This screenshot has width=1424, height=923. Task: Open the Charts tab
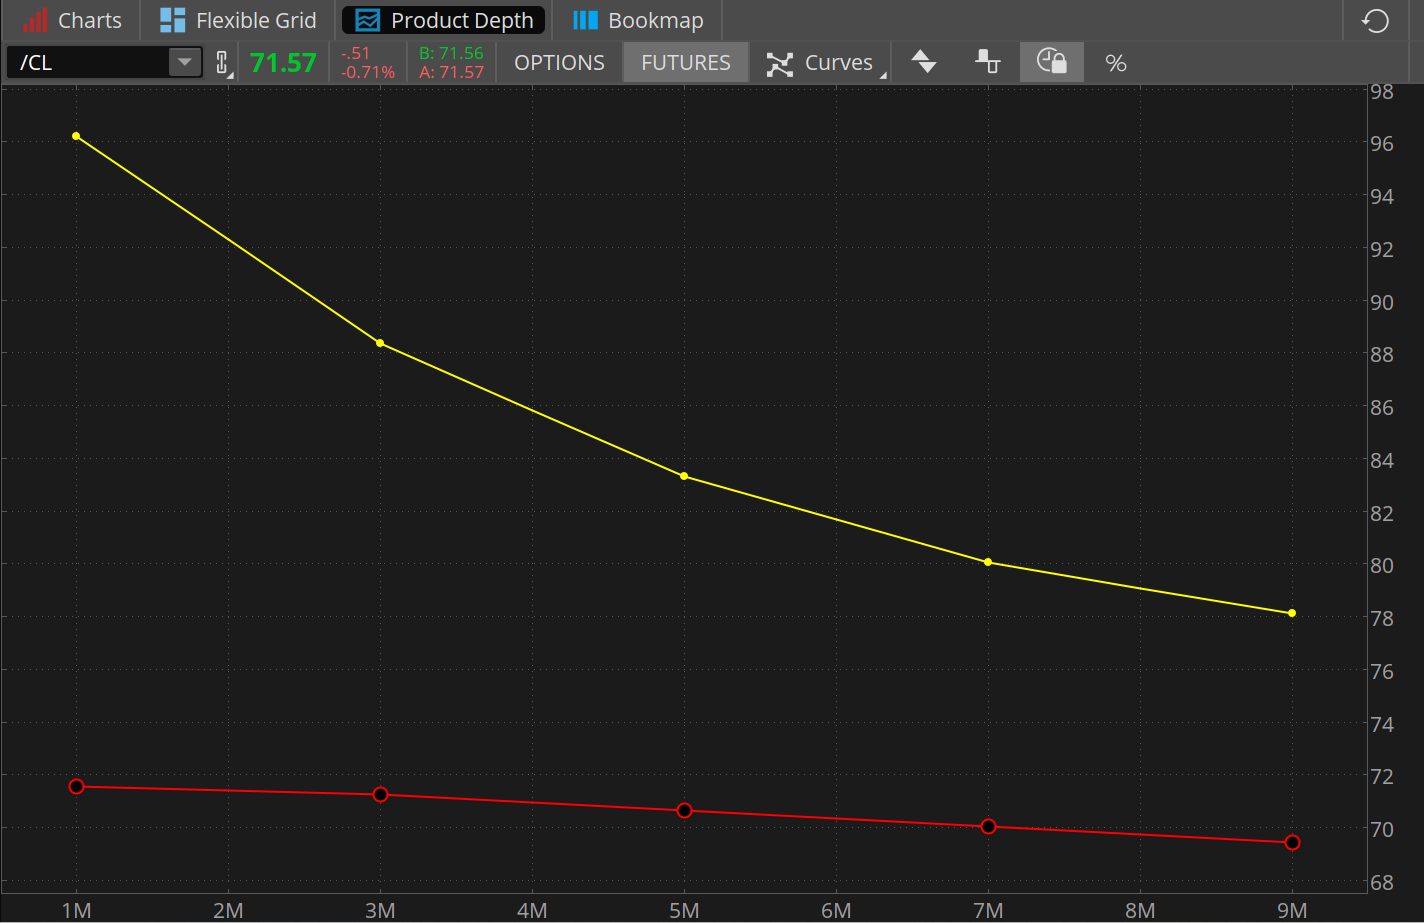pyautogui.click(x=70, y=20)
